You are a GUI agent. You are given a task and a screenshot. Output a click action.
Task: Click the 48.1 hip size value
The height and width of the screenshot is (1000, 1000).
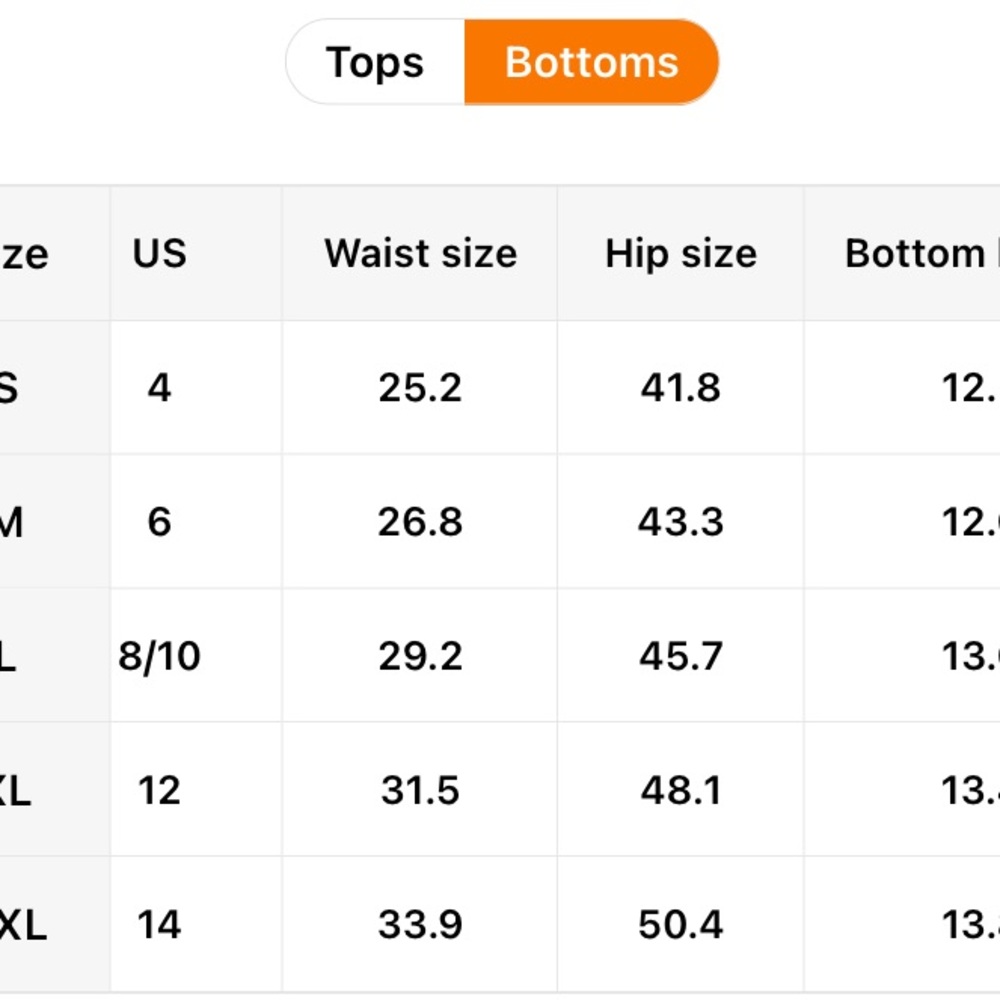coord(680,790)
